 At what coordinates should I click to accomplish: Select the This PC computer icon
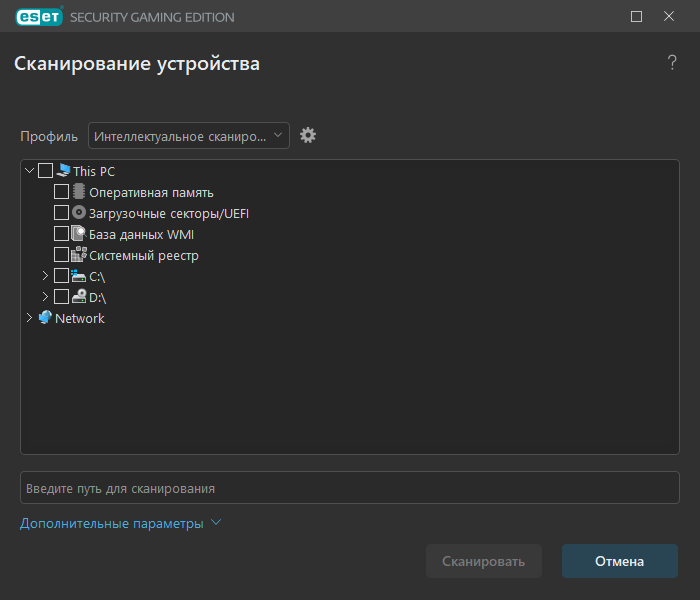click(64, 171)
